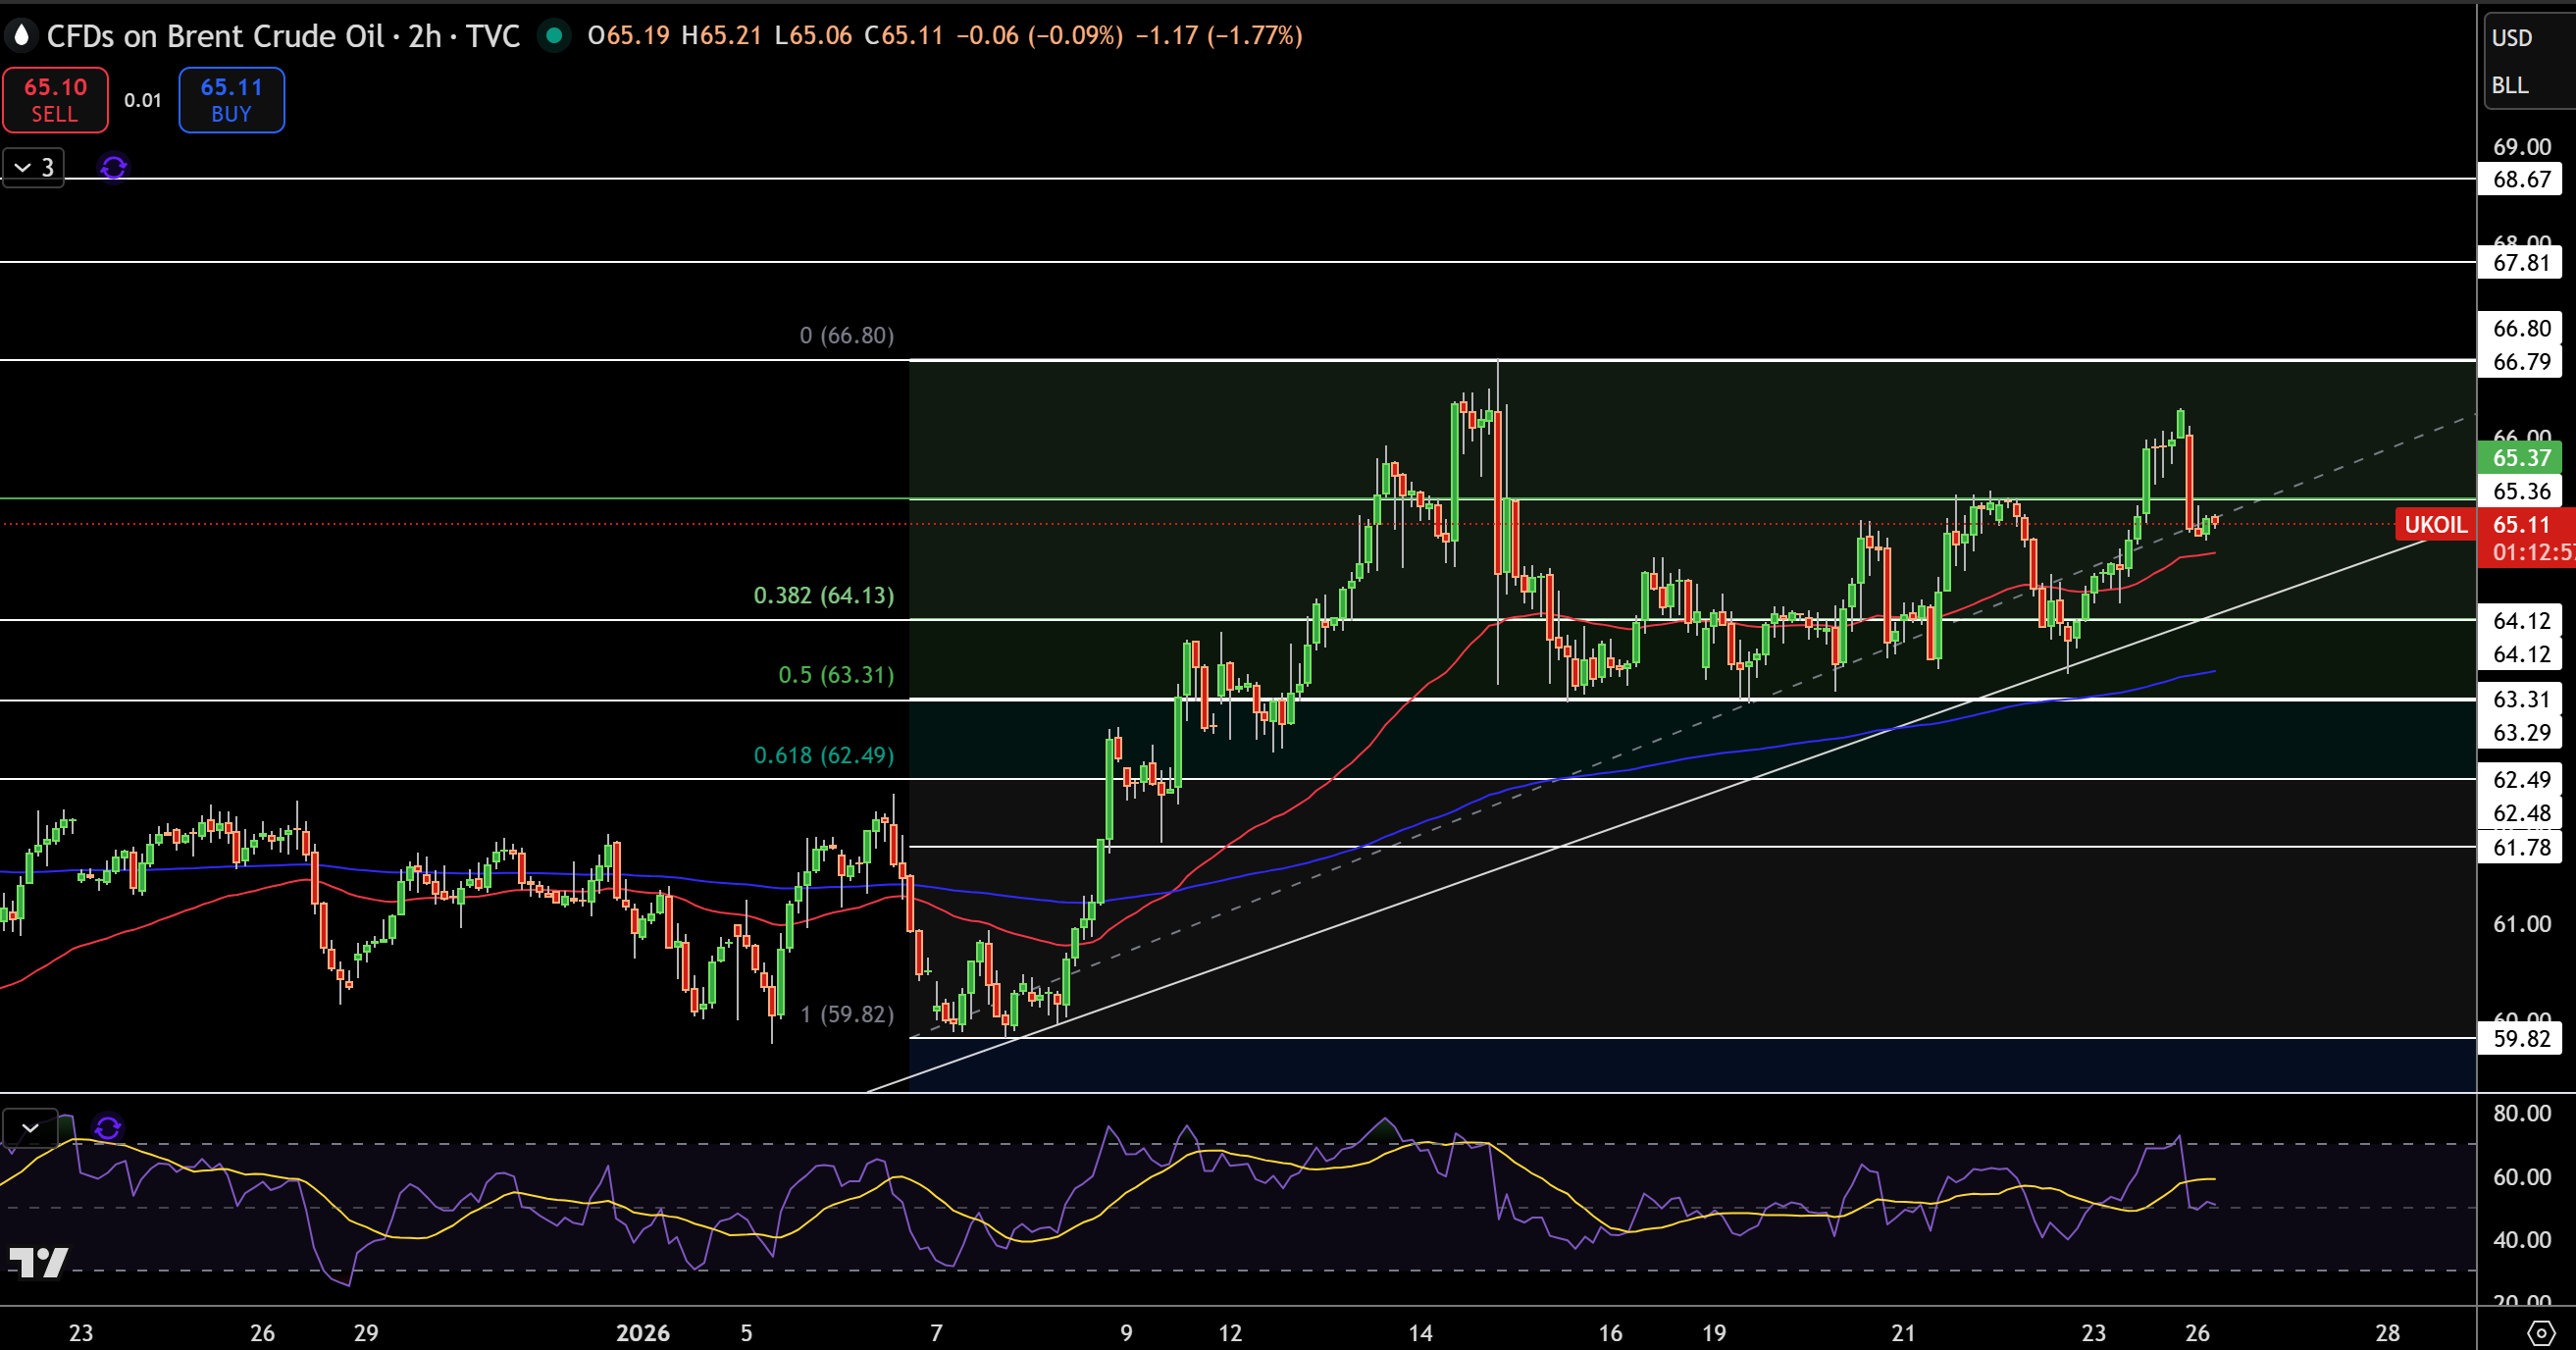Screen dimensions: 2576x1350
Task: Click the 68.67 price axis label
Action: [x=2521, y=179]
